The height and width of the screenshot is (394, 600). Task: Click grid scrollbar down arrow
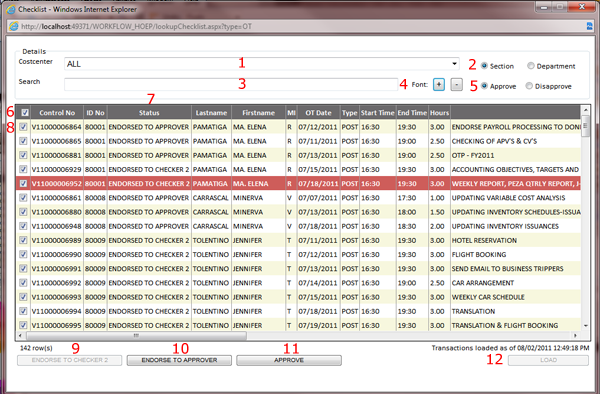coord(585,326)
